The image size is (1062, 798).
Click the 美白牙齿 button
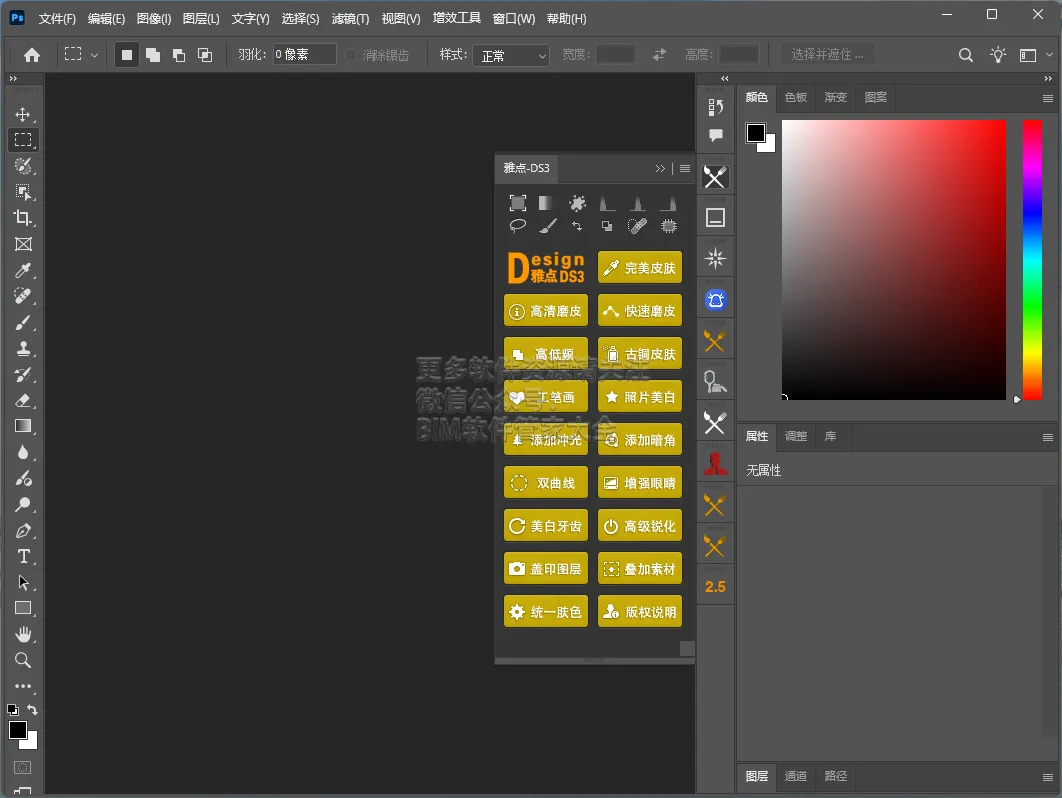tap(546, 526)
